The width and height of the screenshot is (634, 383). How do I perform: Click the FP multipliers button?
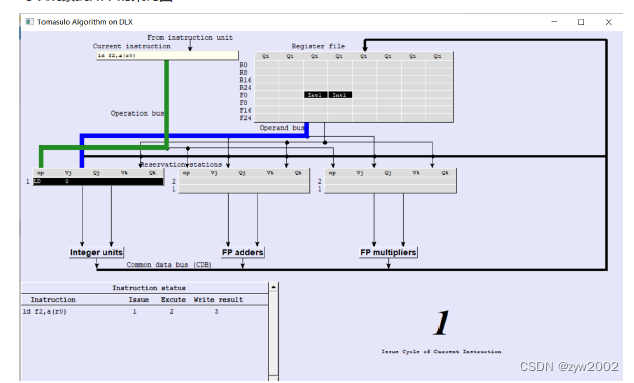click(x=388, y=252)
